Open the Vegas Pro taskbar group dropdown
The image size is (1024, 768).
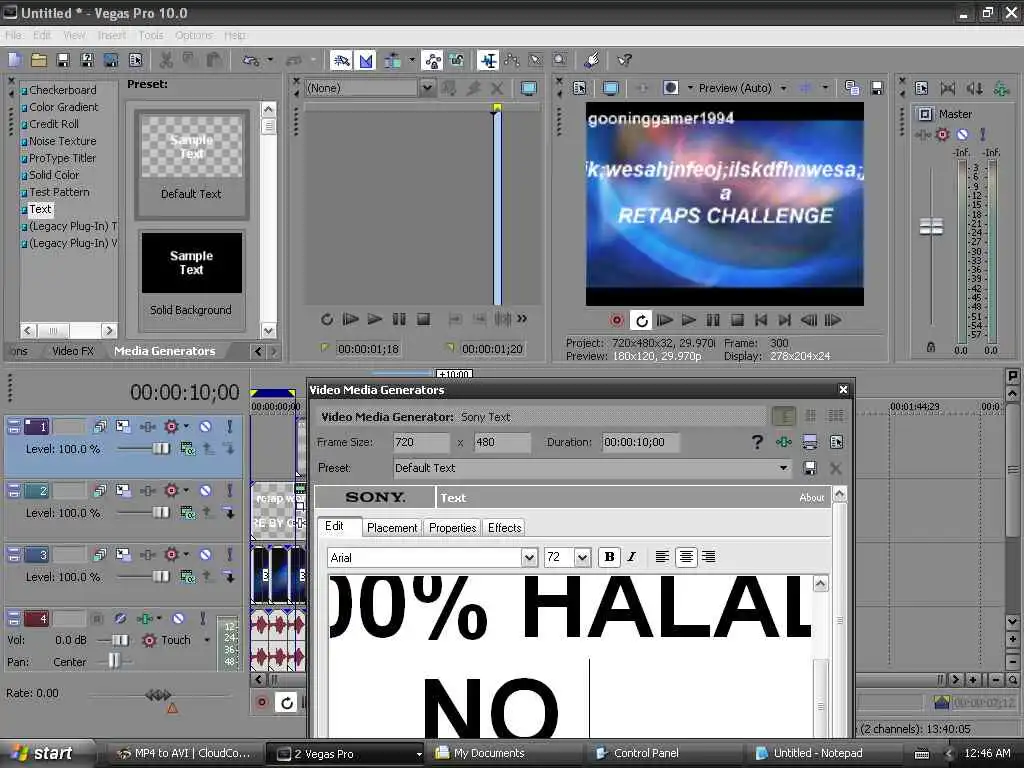click(419, 754)
